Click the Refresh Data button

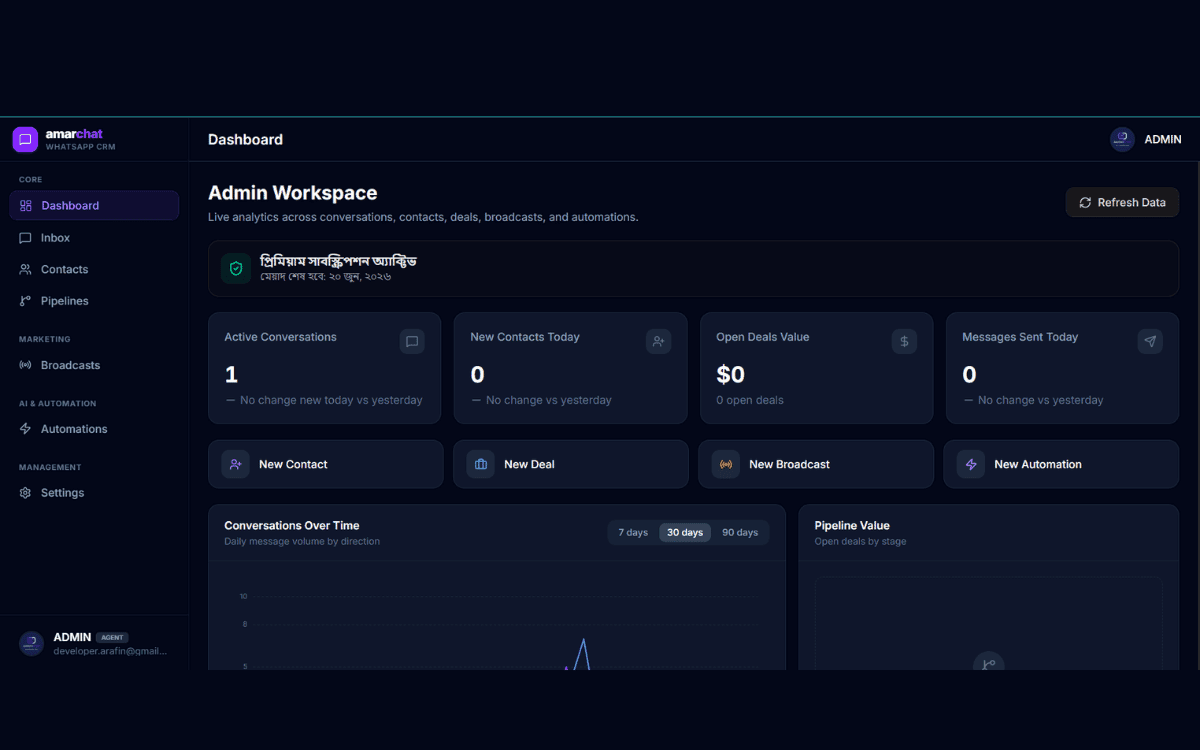tap(1122, 202)
